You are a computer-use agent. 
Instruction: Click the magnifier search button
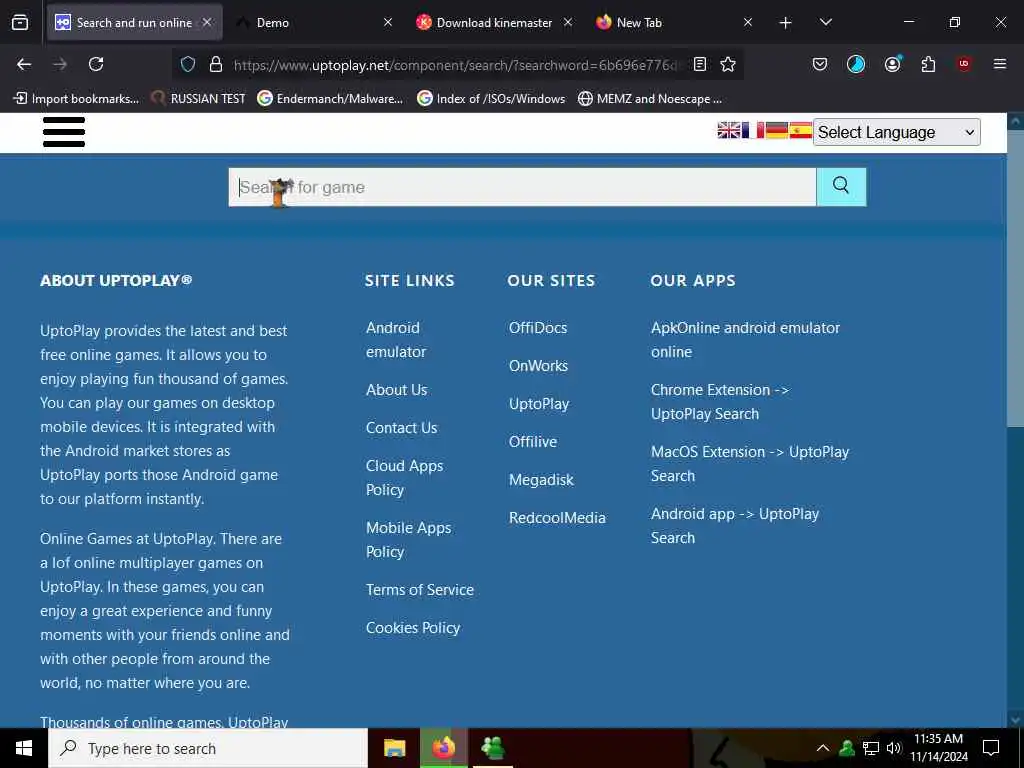pyautogui.click(x=841, y=187)
